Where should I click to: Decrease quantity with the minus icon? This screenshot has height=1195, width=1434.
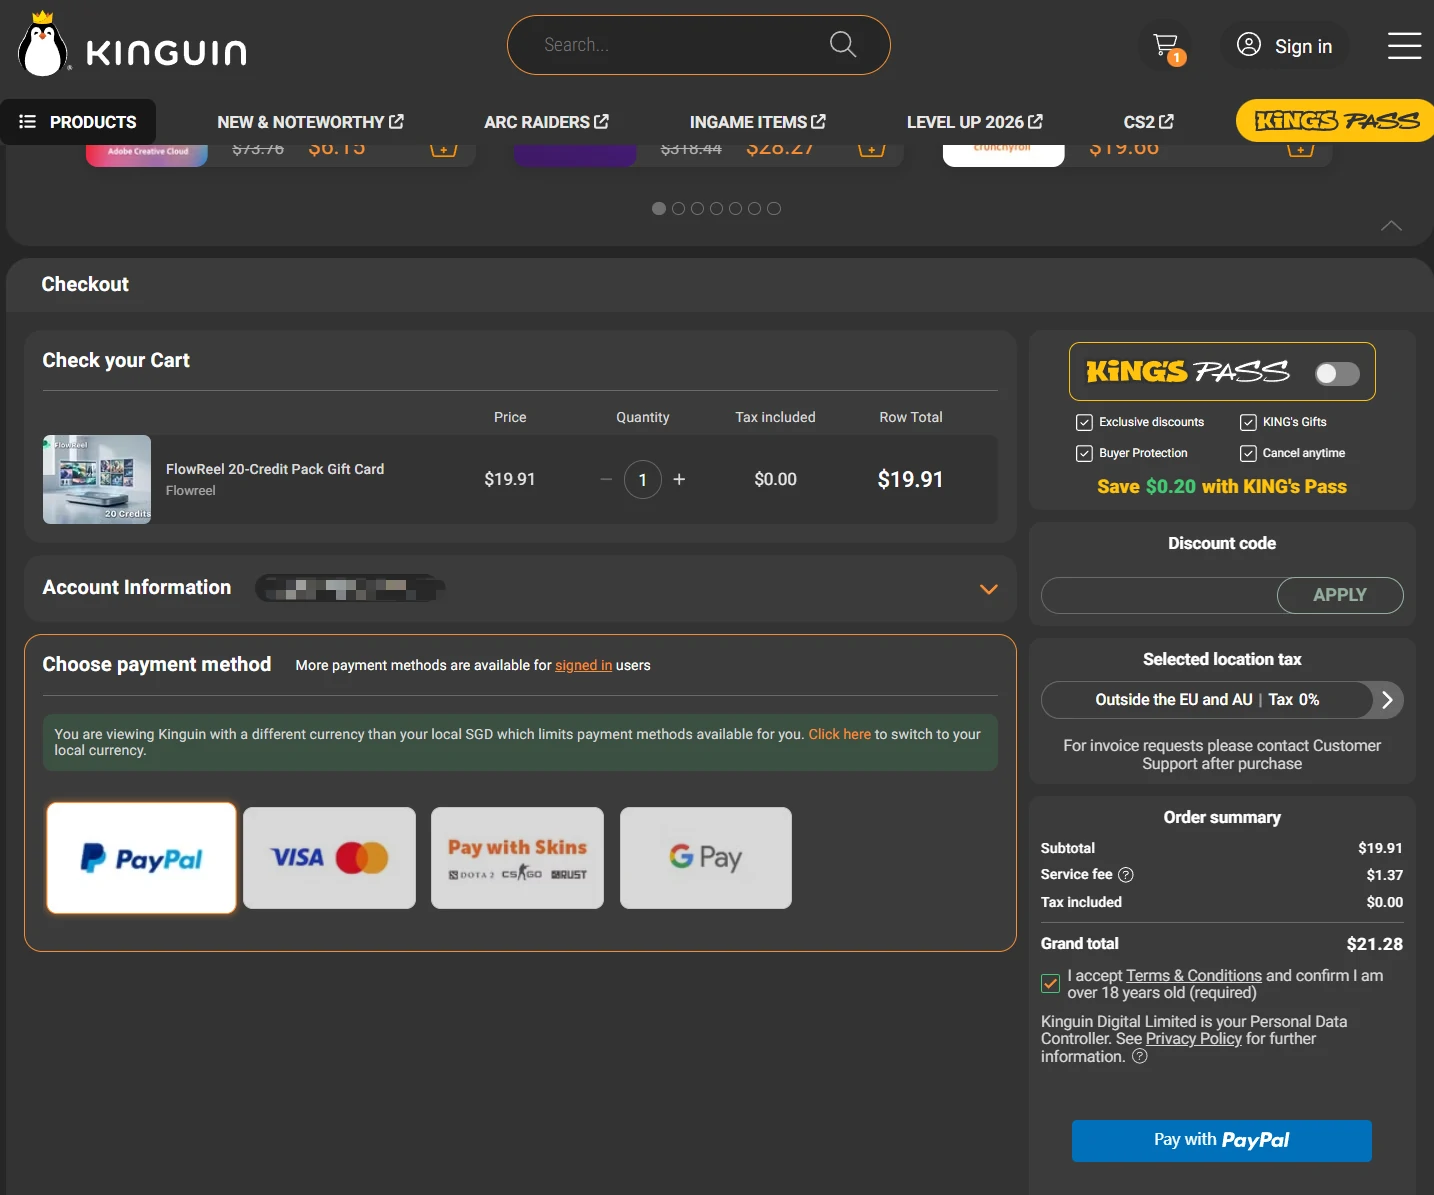[x=606, y=479]
